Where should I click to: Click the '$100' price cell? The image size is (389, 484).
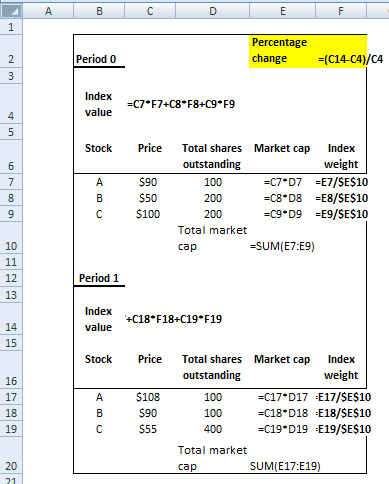click(150, 214)
